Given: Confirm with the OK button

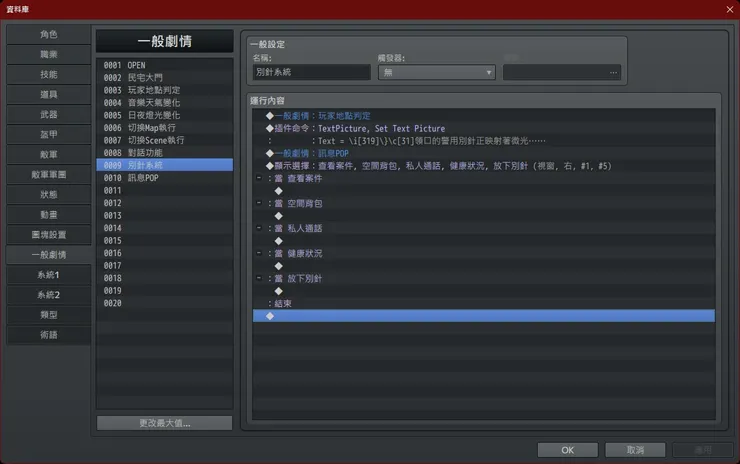Looking at the screenshot, I should 568,450.
